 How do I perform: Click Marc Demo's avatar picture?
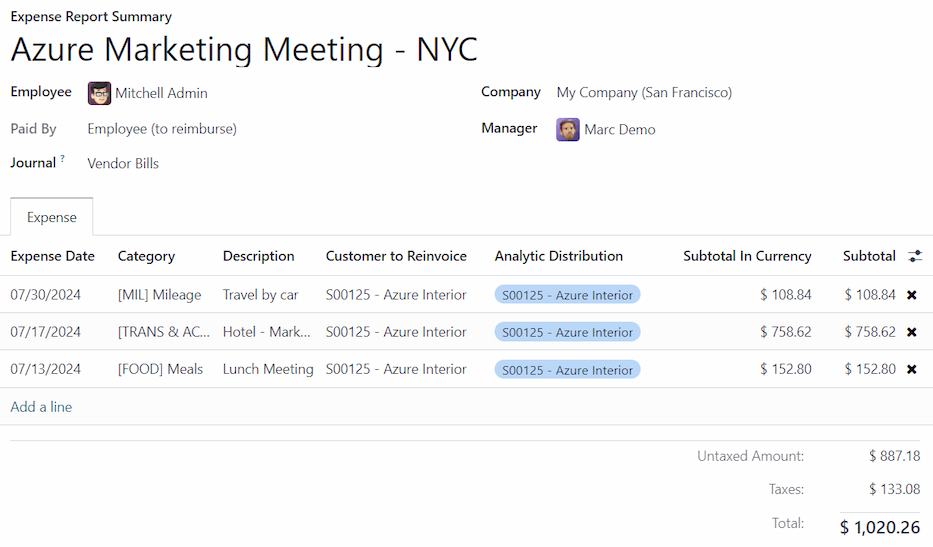coord(568,129)
